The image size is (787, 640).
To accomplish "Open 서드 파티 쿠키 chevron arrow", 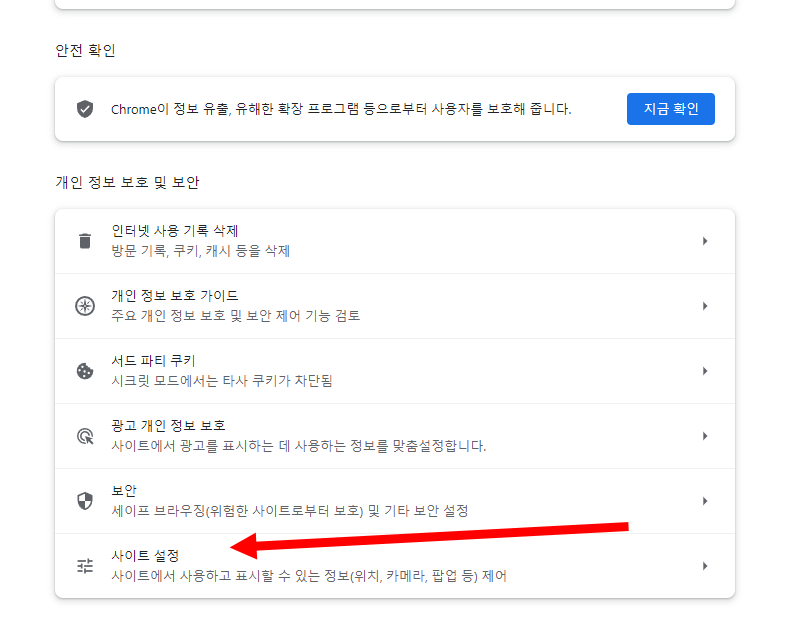I will pos(705,371).
